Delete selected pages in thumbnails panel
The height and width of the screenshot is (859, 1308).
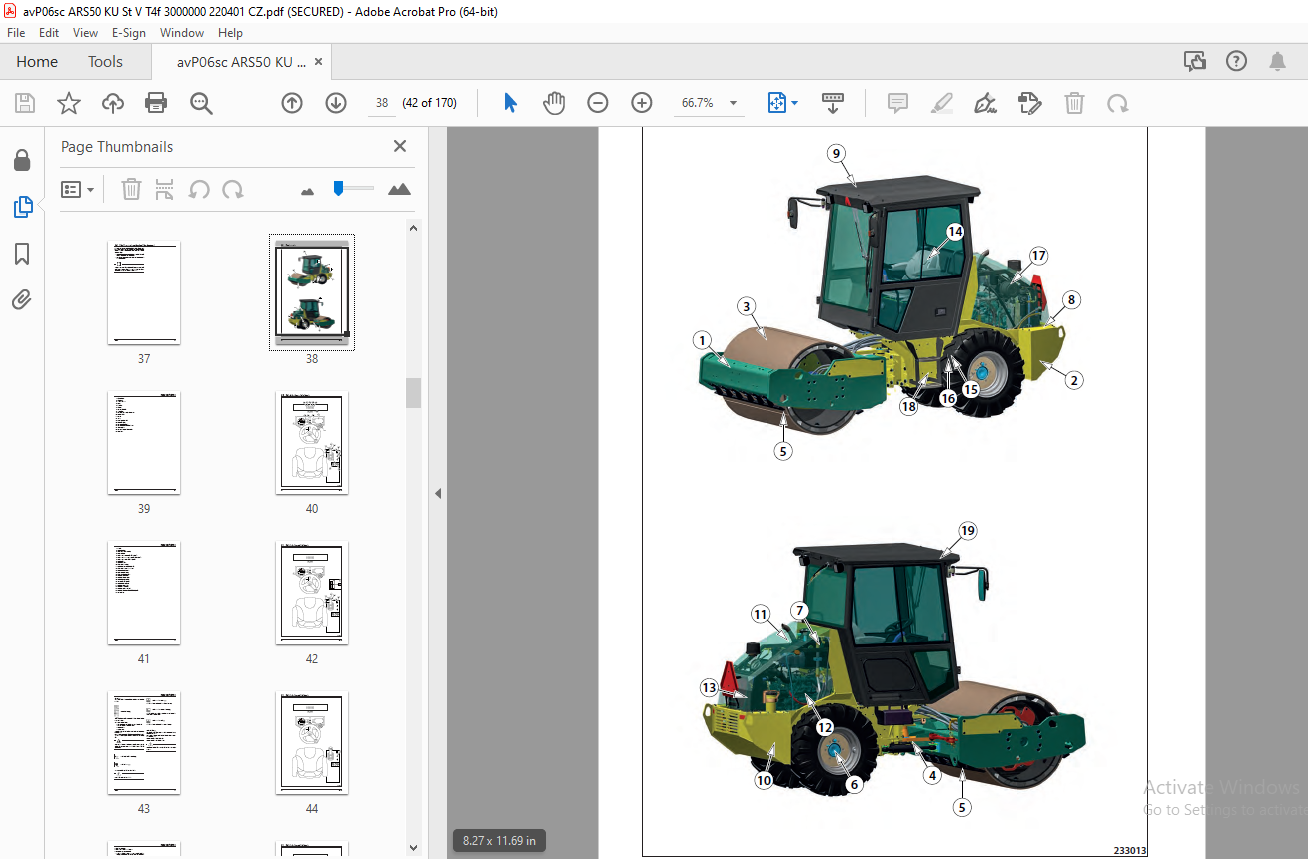pyautogui.click(x=131, y=189)
